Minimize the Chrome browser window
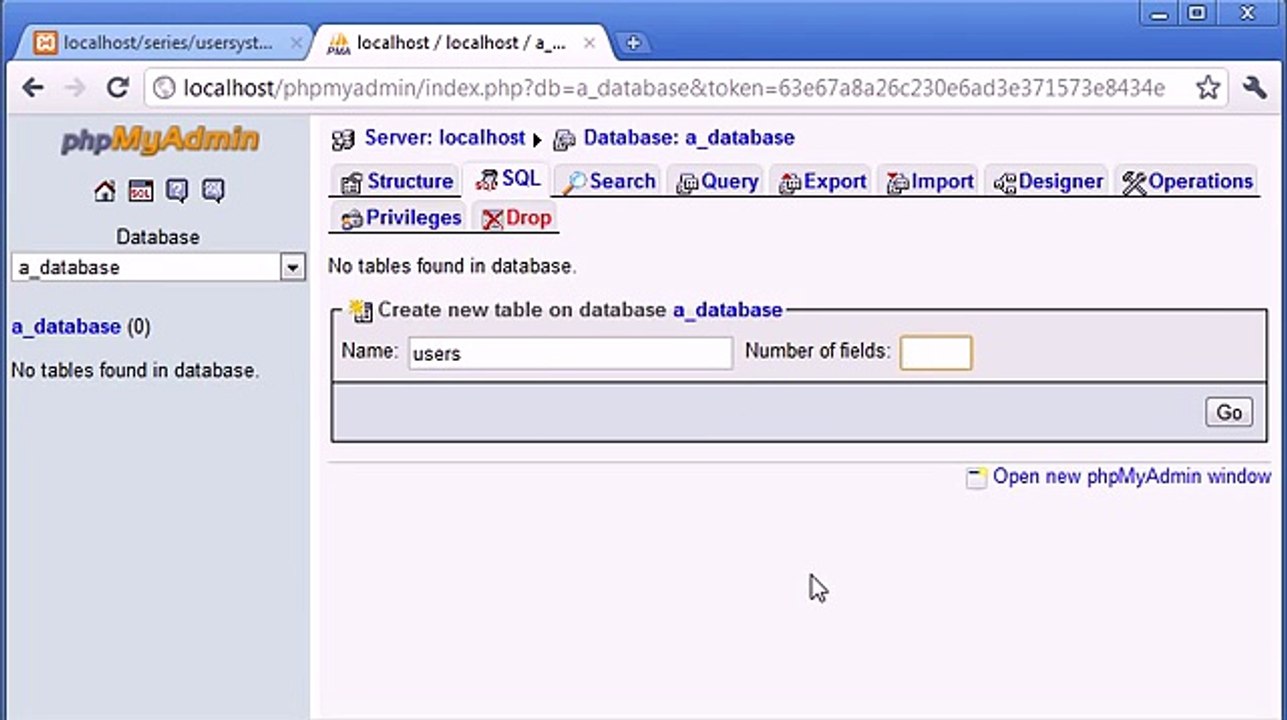1287x720 pixels. (x=1160, y=13)
